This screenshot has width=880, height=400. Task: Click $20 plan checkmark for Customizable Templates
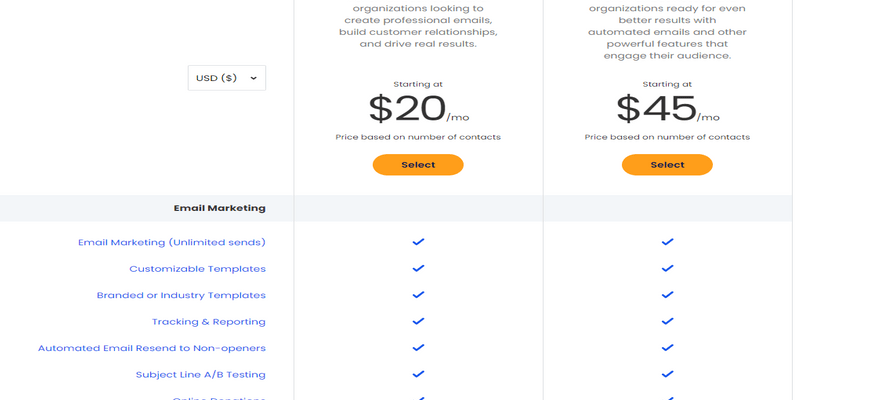click(x=418, y=269)
